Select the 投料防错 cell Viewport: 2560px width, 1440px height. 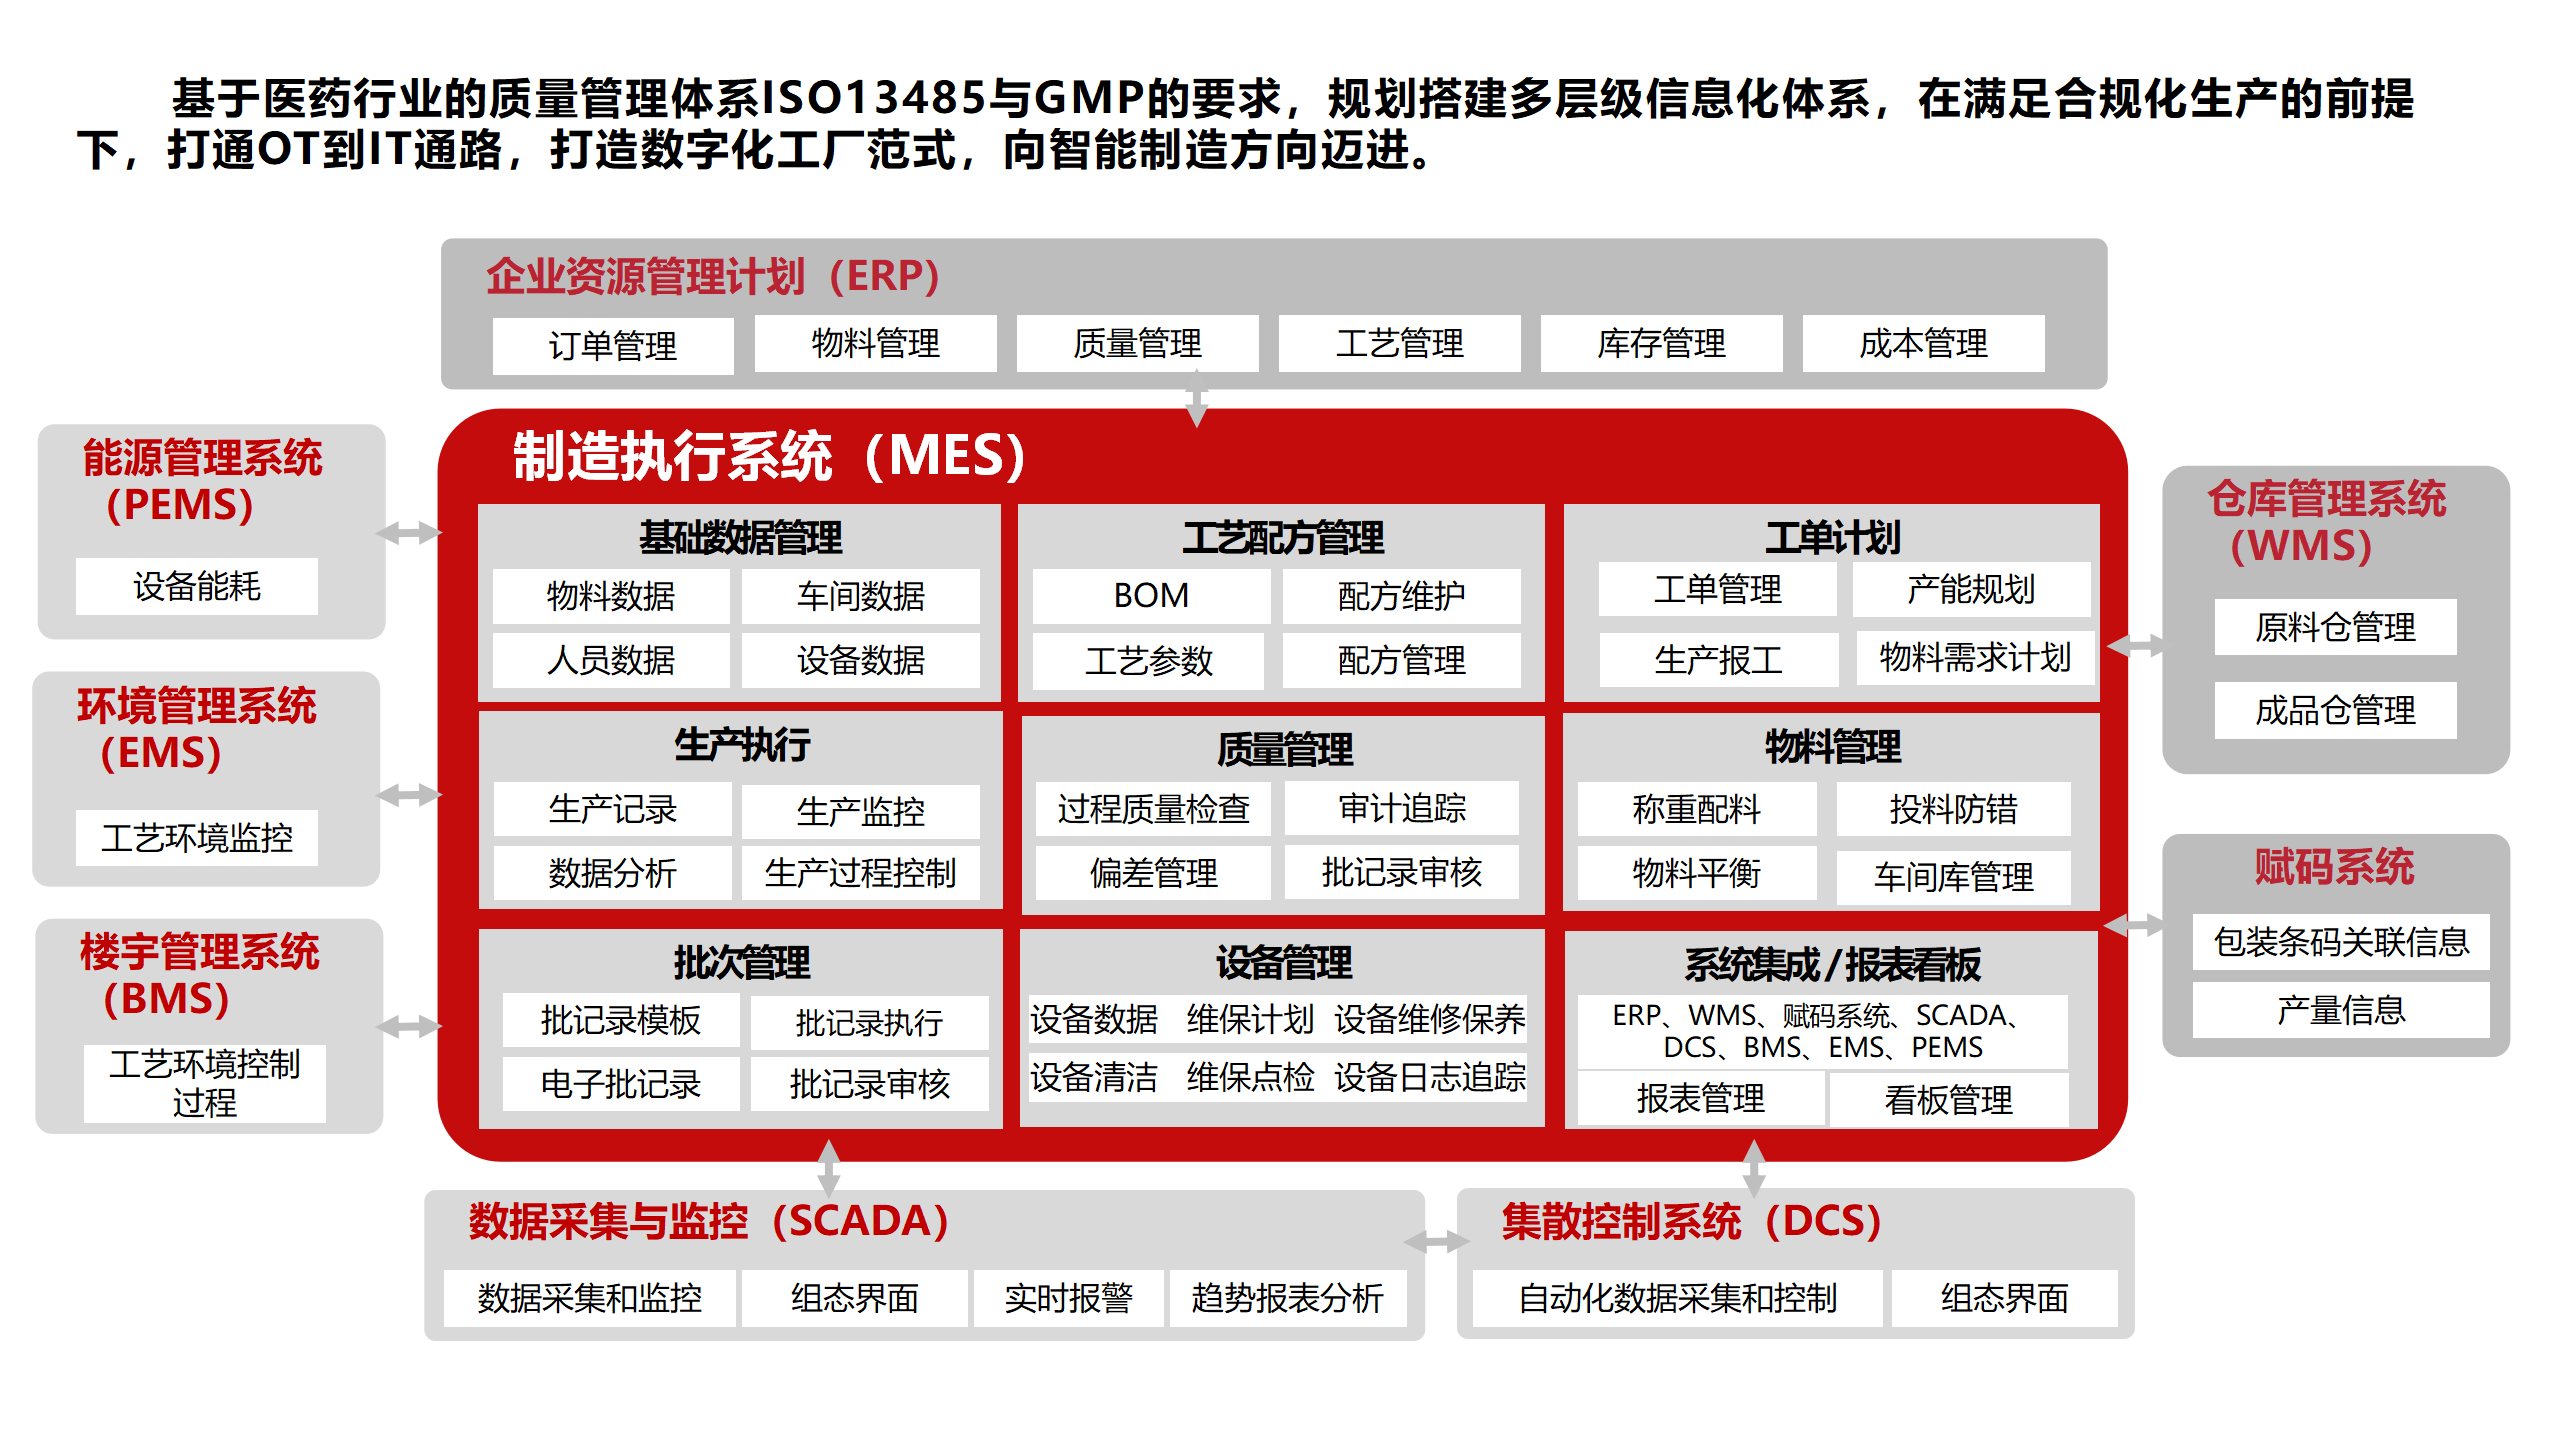coord(1953,809)
